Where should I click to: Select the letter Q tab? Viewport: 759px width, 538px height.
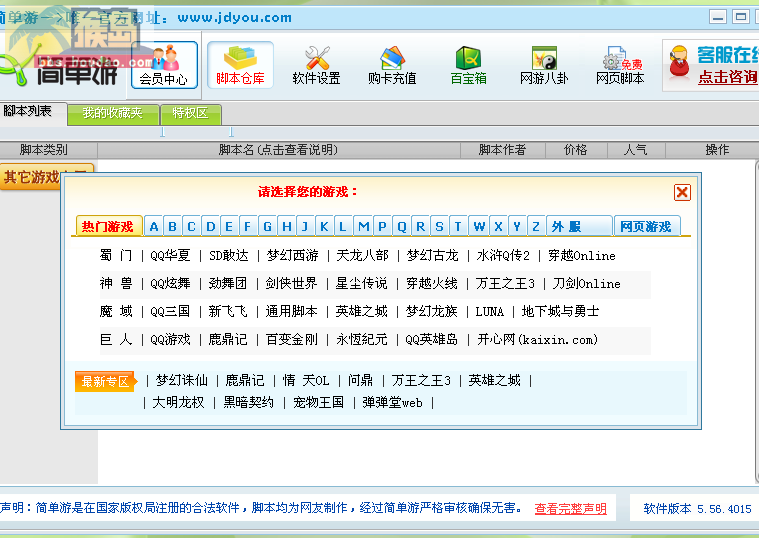pyautogui.click(x=402, y=226)
